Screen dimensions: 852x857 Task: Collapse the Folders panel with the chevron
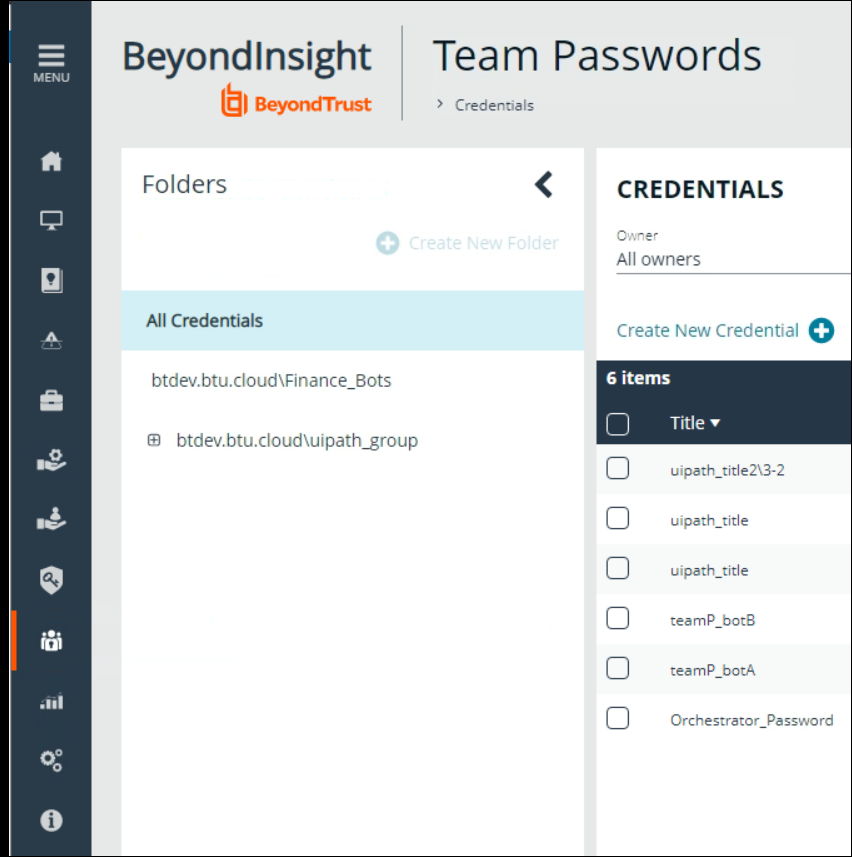543,185
